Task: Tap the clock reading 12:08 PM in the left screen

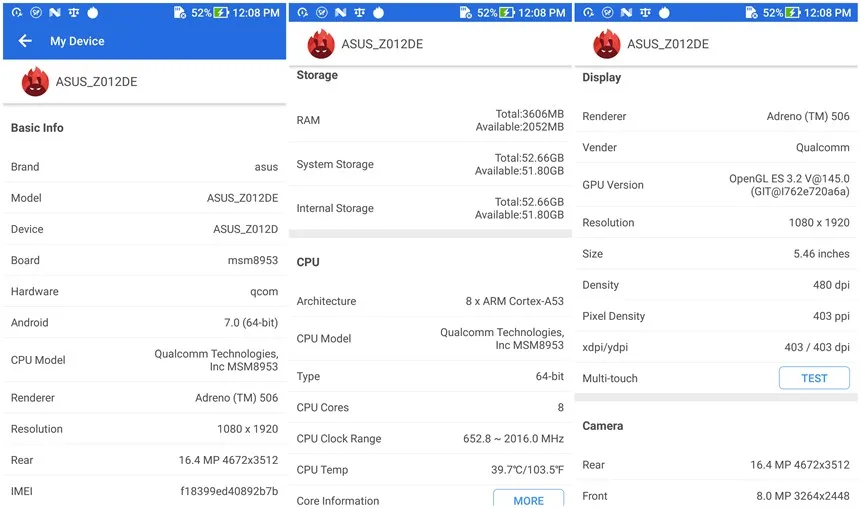Action: pyautogui.click(x=256, y=13)
